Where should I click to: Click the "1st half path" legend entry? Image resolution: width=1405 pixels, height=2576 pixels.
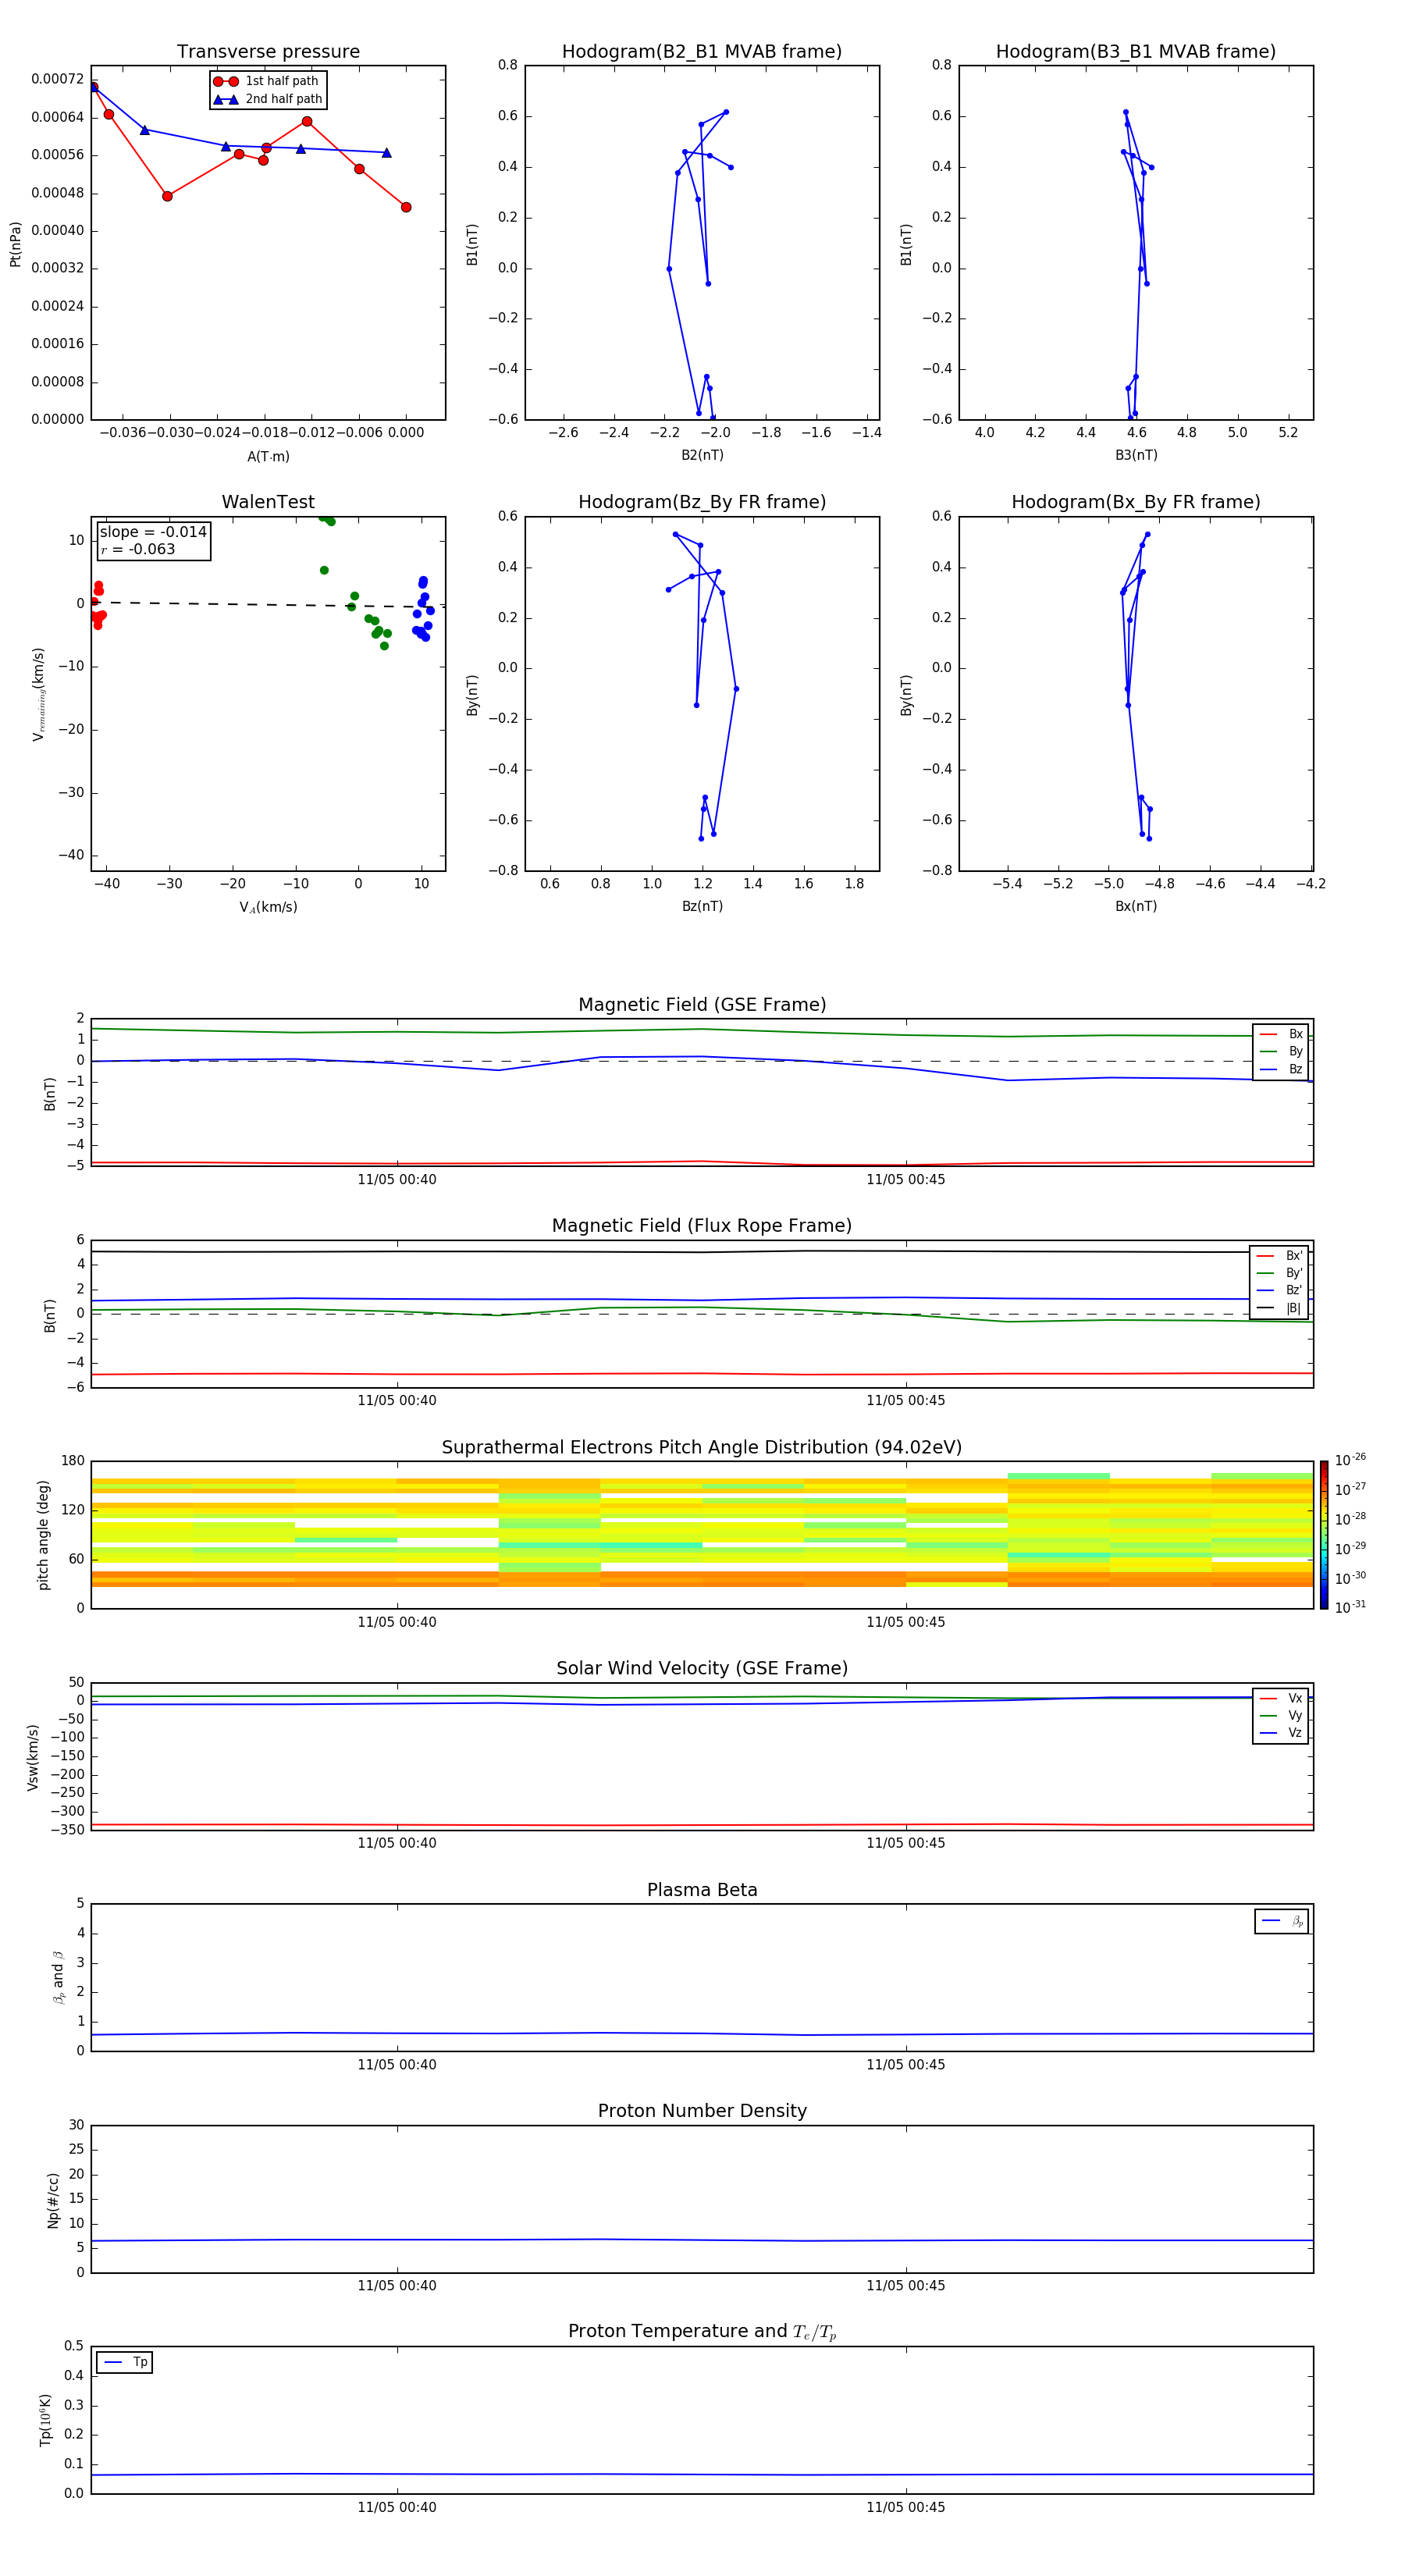pyautogui.click(x=267, y=81)
